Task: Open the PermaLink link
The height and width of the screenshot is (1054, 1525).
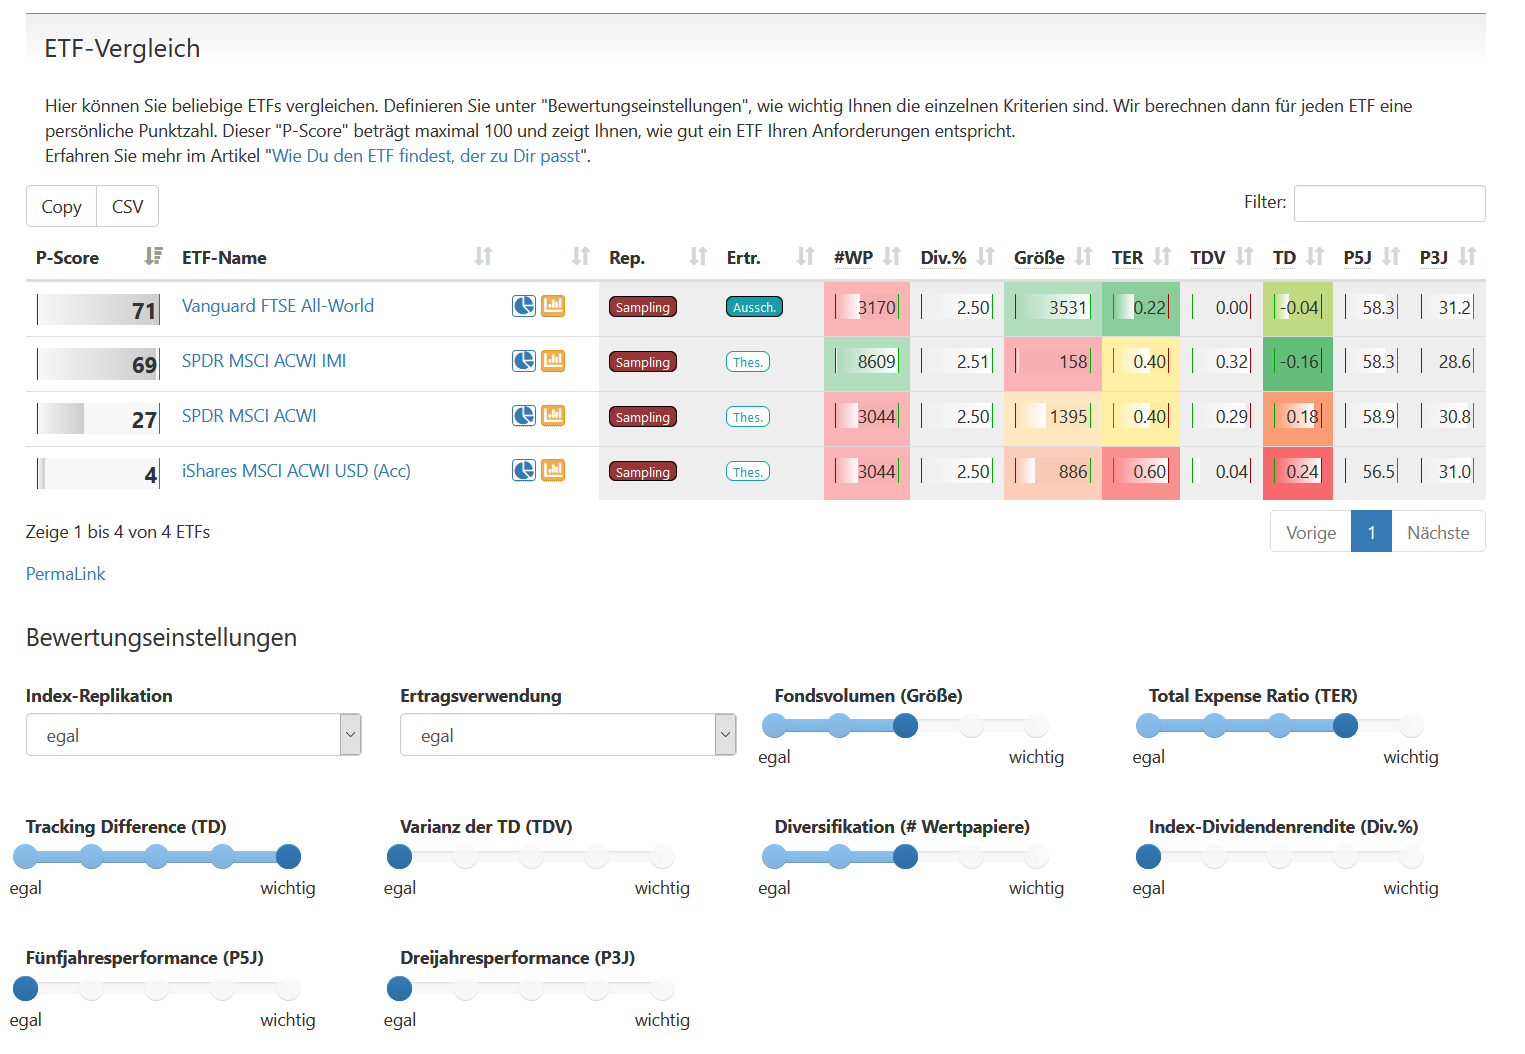Action: coord(65,574)
